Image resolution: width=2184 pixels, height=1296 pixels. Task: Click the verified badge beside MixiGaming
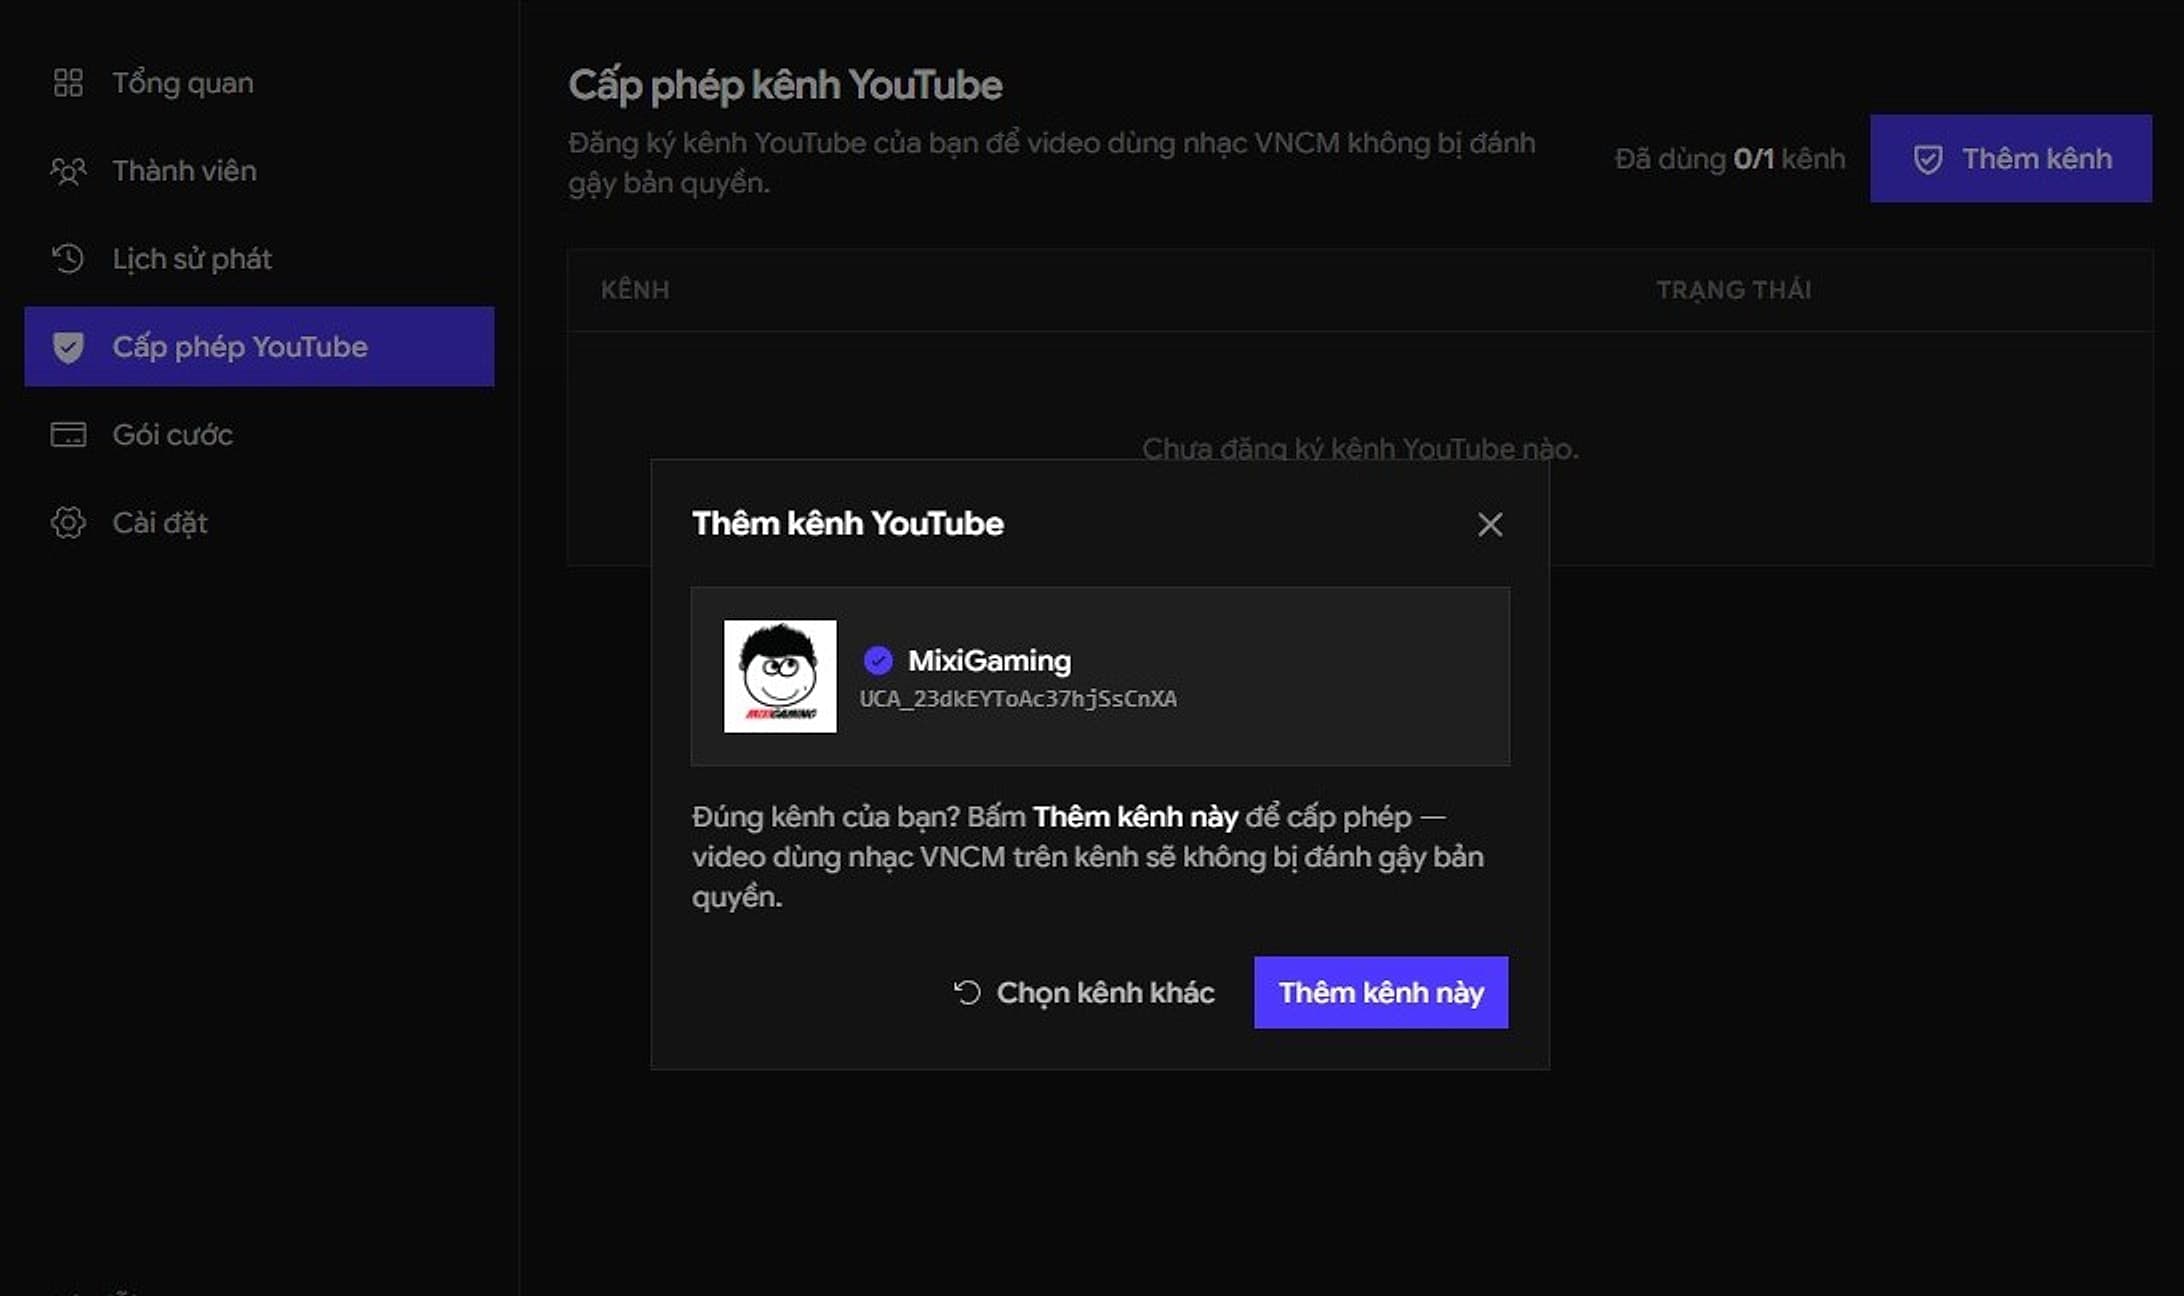coord(878,660)
